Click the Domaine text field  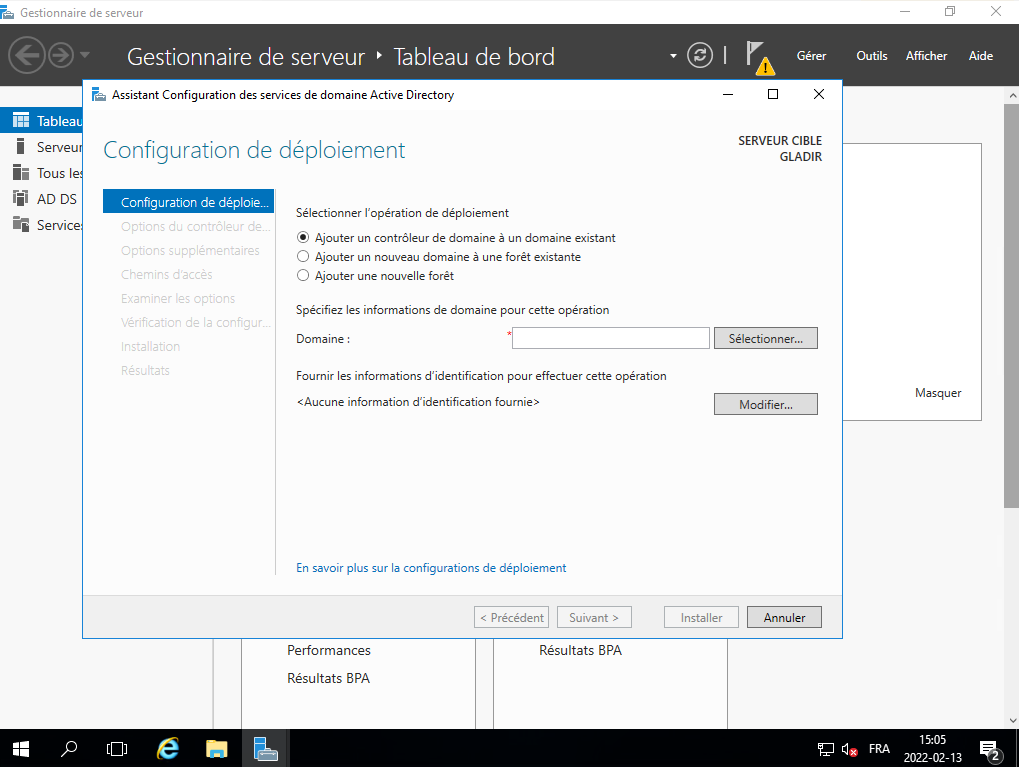point(610,338)
